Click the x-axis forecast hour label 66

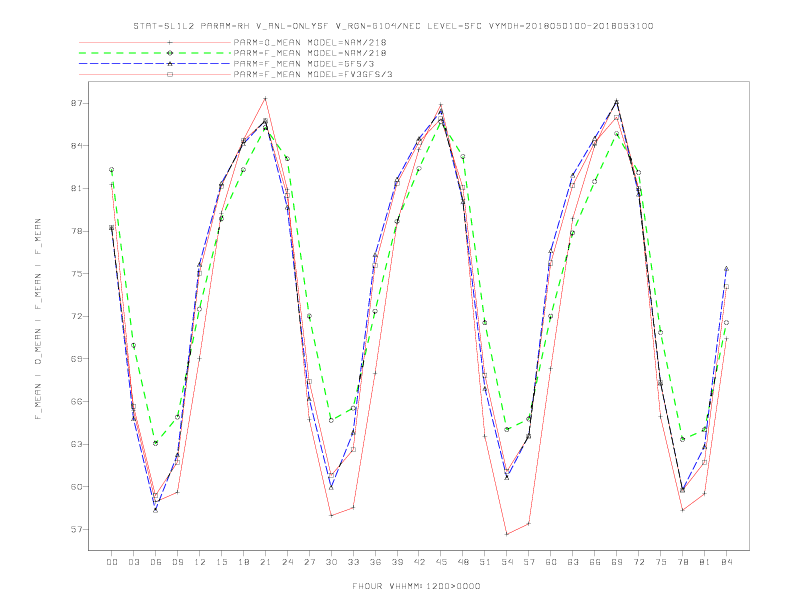[595, 562]
